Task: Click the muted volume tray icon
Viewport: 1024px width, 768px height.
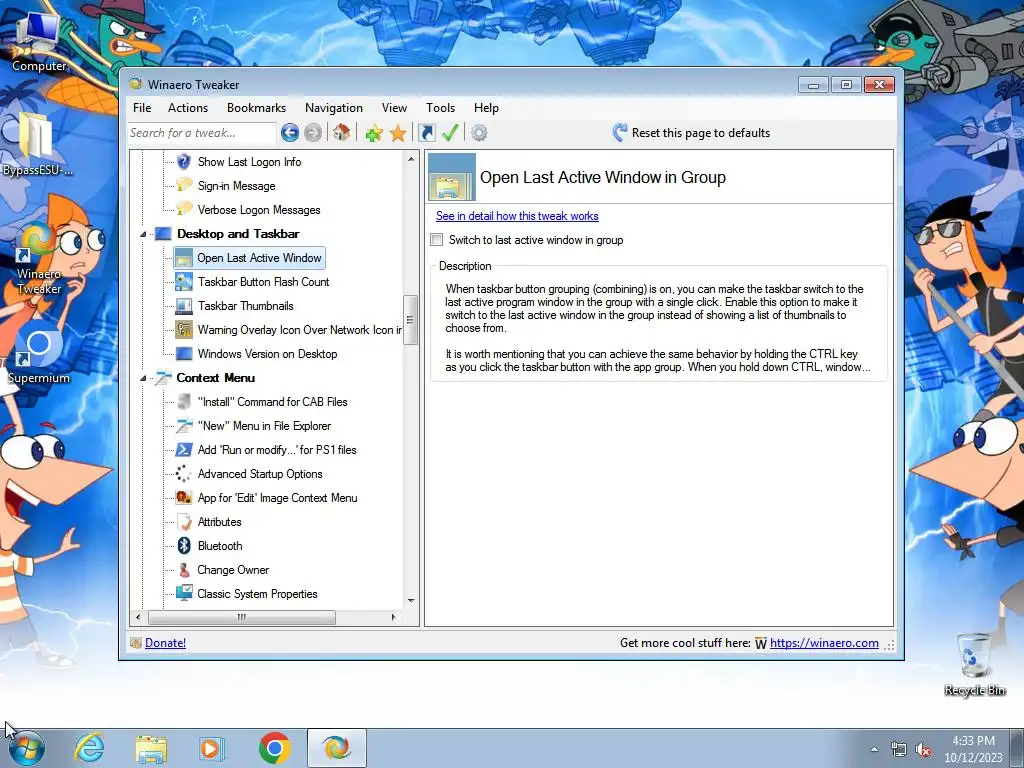Action: [x=923, y=750]
